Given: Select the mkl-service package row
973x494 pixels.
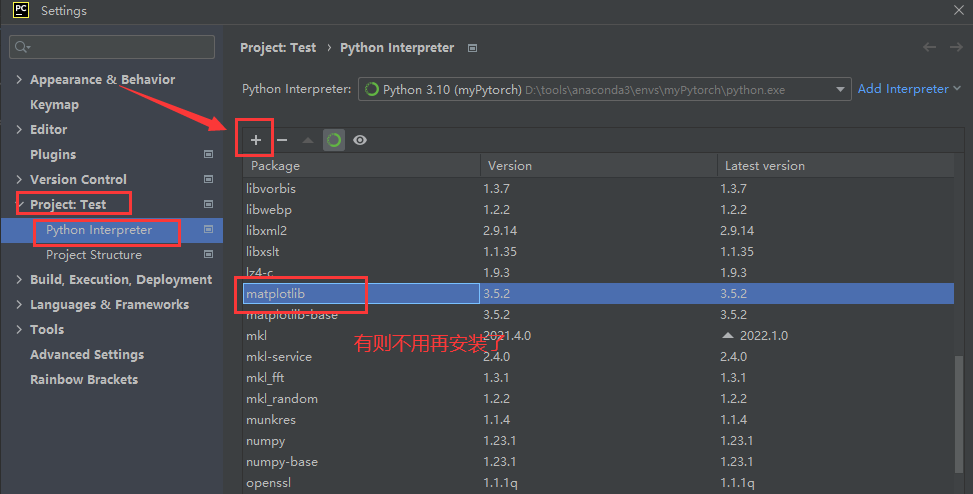Looking at the screenshot, I should coord(598,357).
